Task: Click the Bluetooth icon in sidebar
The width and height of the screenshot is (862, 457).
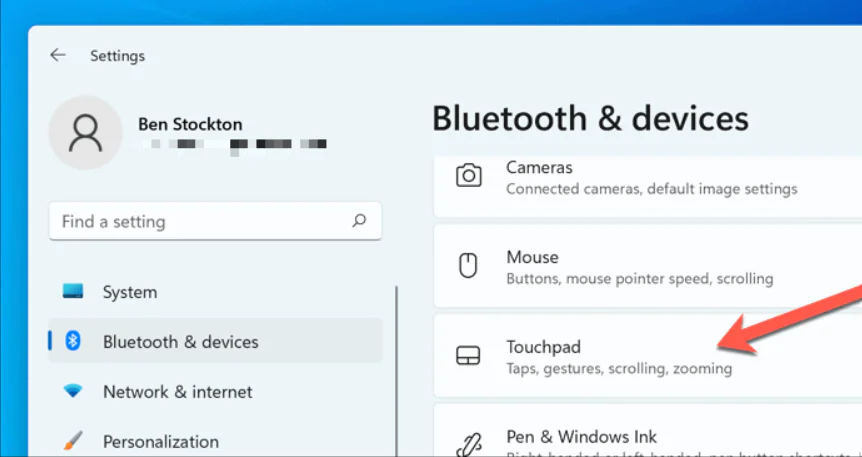Action: tap(73, 342)
